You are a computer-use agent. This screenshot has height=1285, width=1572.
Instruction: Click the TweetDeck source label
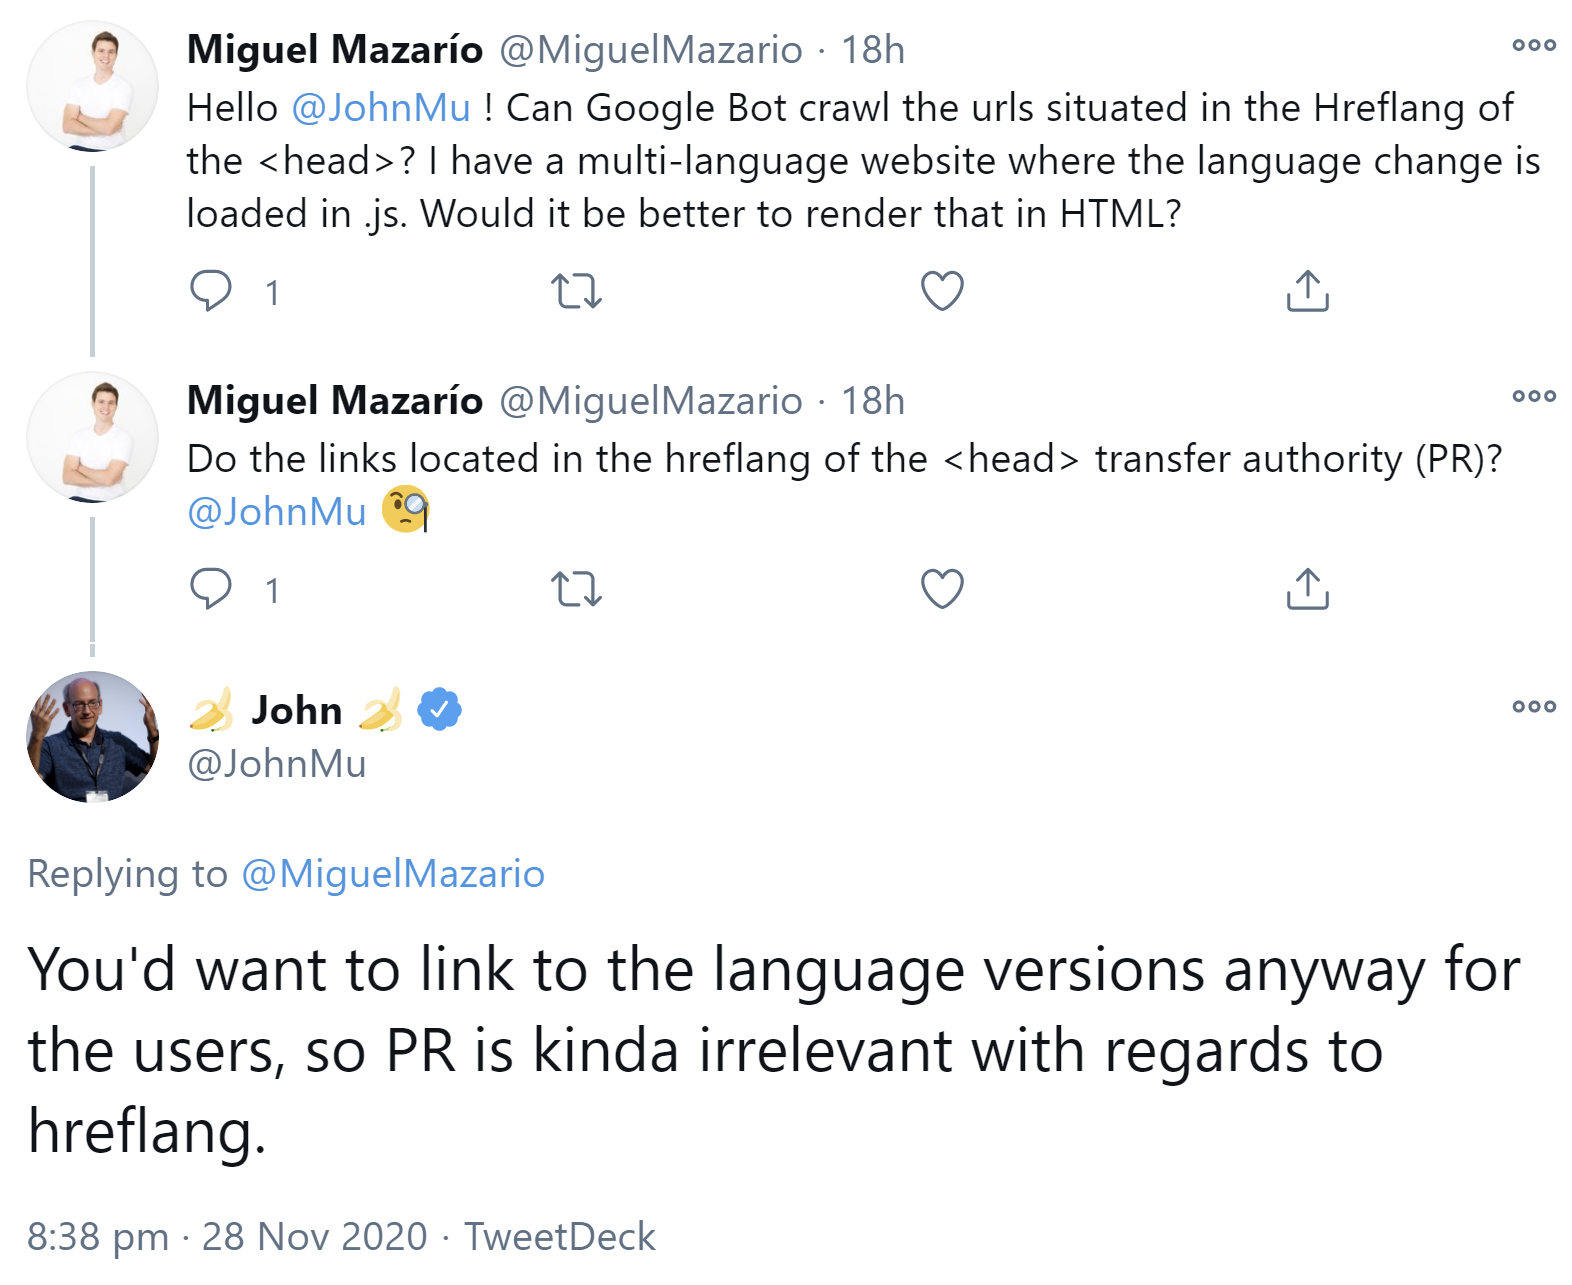click(x=560, y=1237)
